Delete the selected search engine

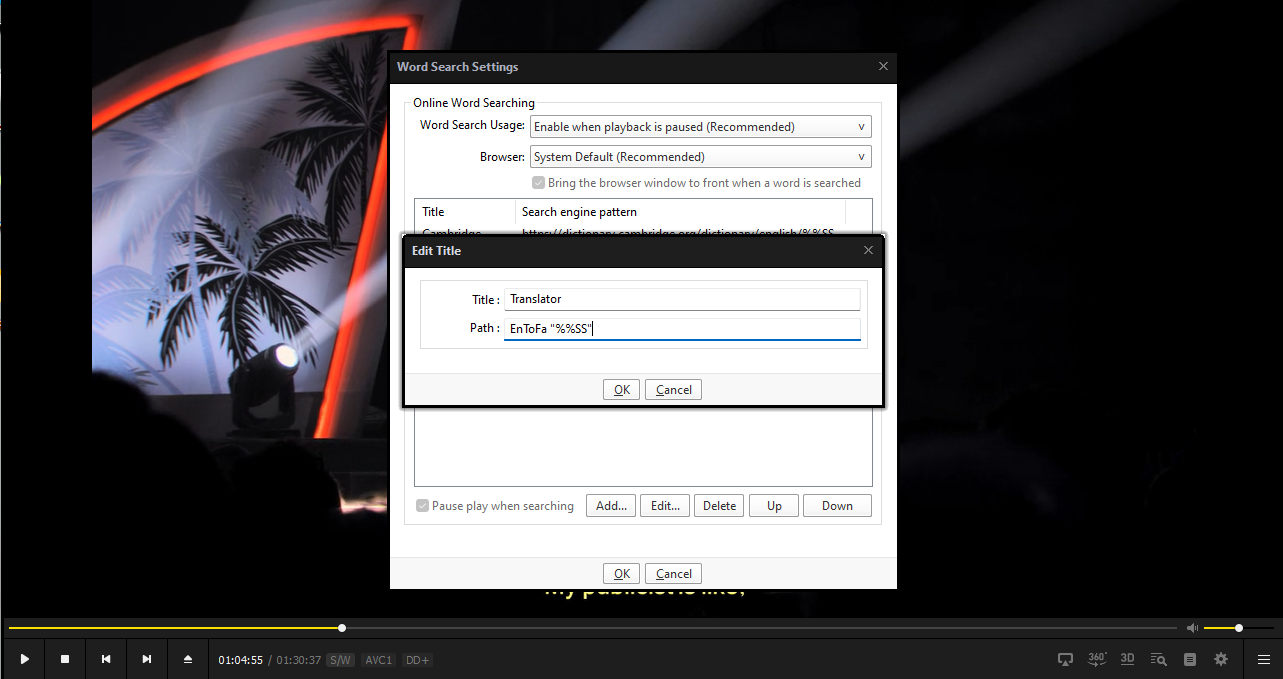(719, 506)
